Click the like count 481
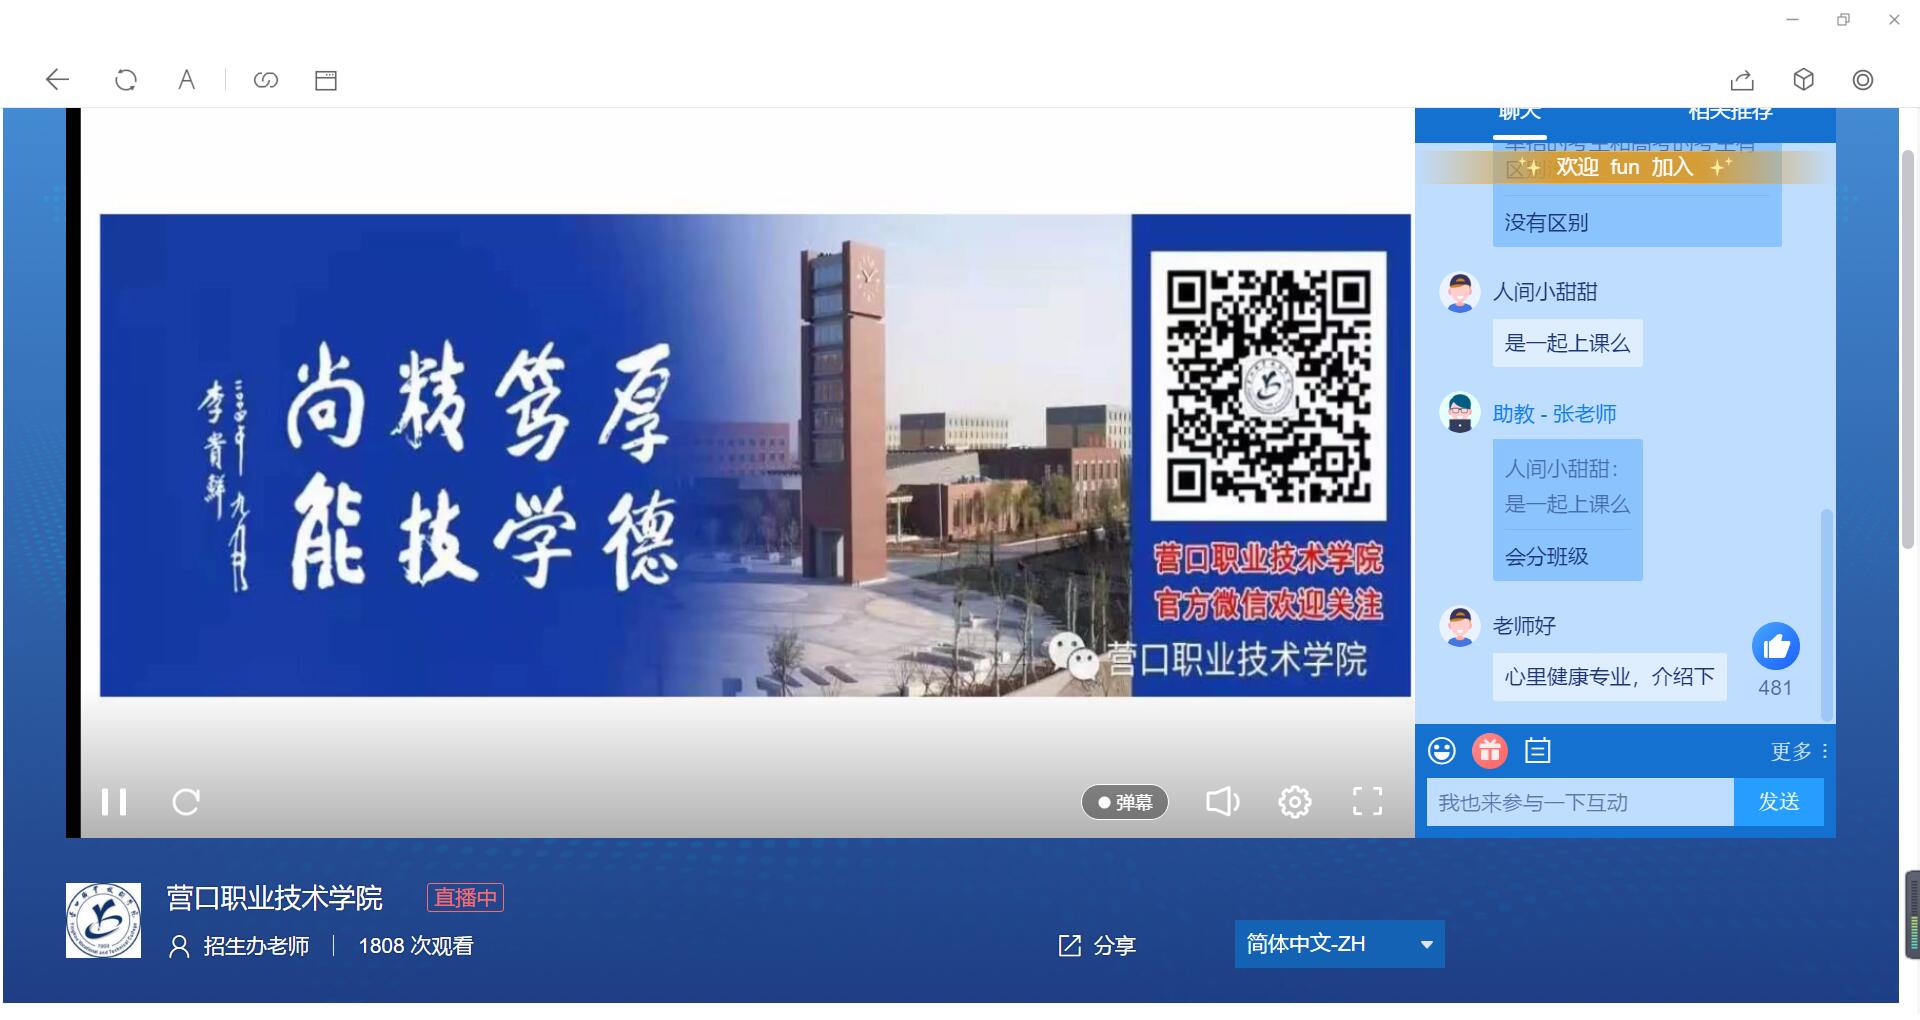This screenshot has height=1020, width=1920. pyautogui.click(x=1775, y=688)
